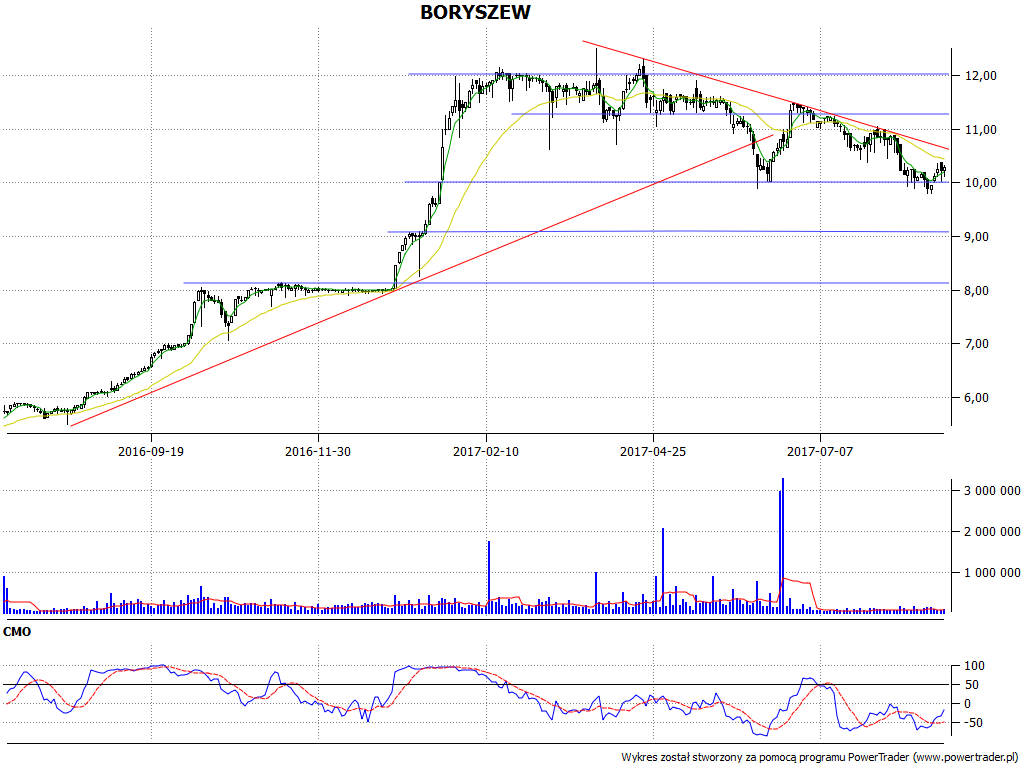This screenshot has height=768, width=1024.
Task: Click the 12,00 price axis label
Action: coord(981,76)
